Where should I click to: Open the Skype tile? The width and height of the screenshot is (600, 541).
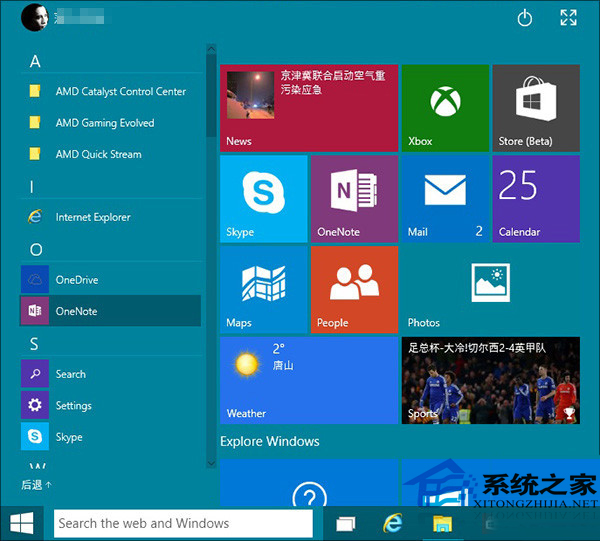tap(263, 198)
